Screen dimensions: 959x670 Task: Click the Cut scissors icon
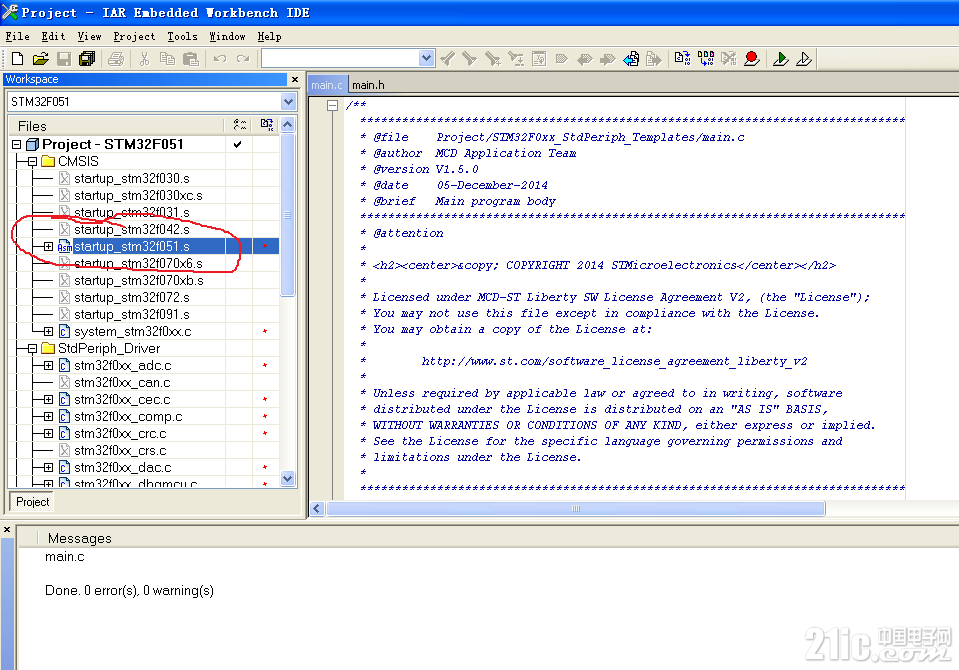(x=144, y=59)
